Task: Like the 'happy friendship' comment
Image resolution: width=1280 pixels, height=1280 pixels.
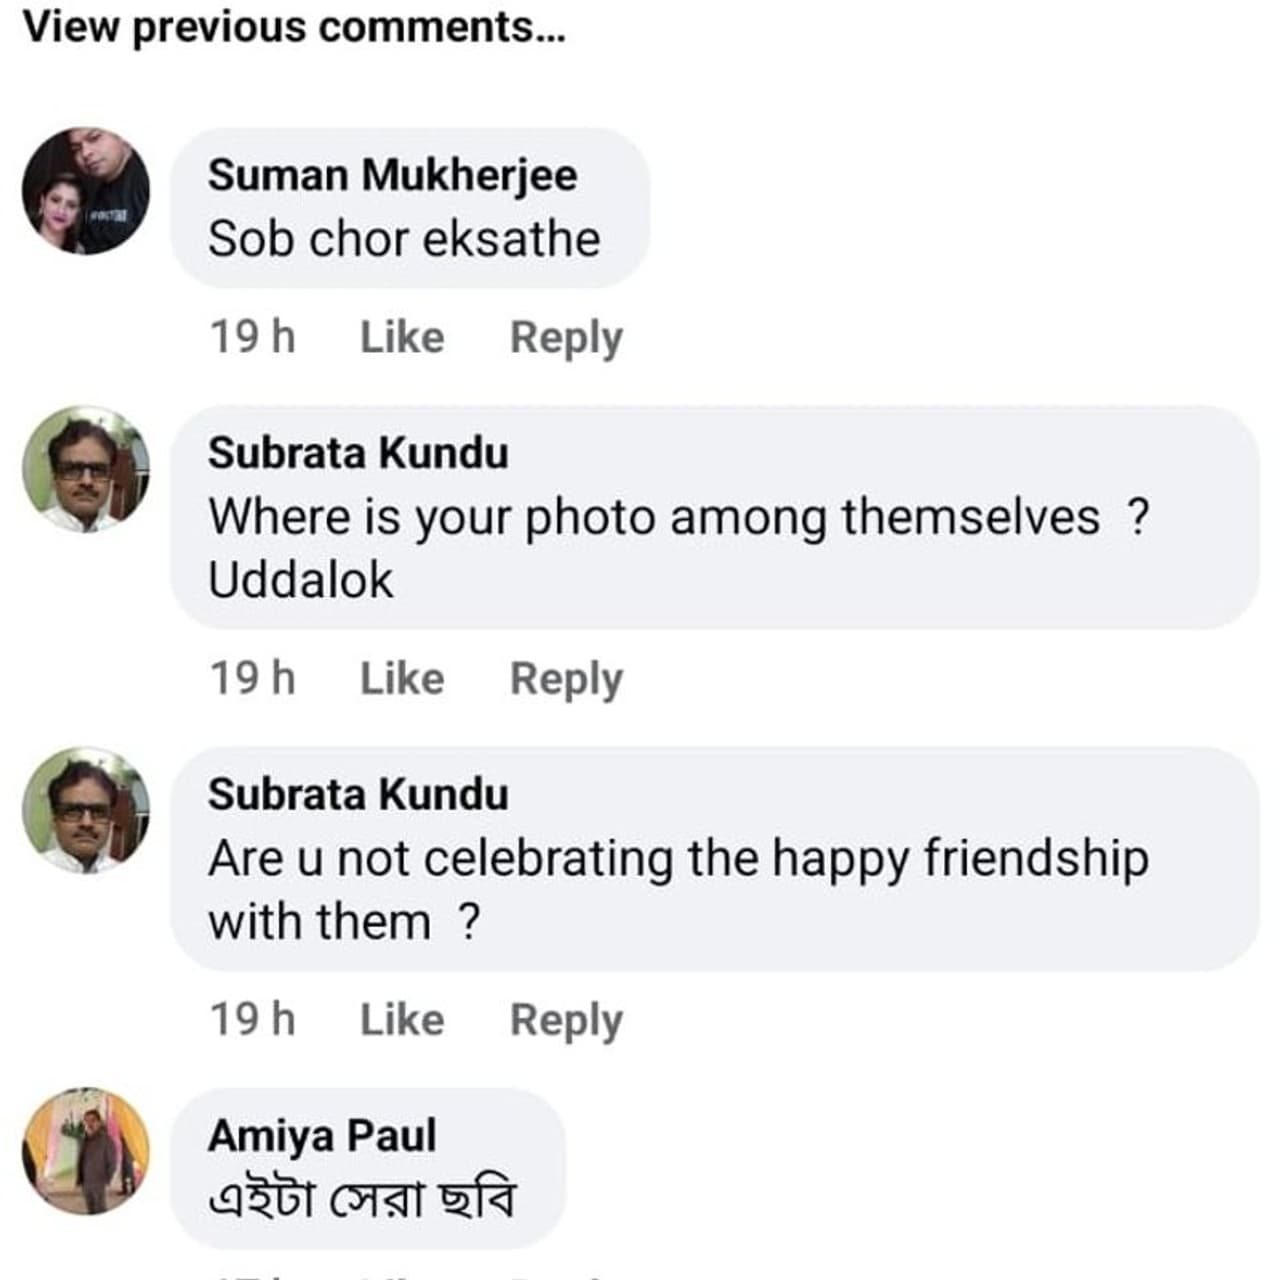Action: coord(402,1020)
